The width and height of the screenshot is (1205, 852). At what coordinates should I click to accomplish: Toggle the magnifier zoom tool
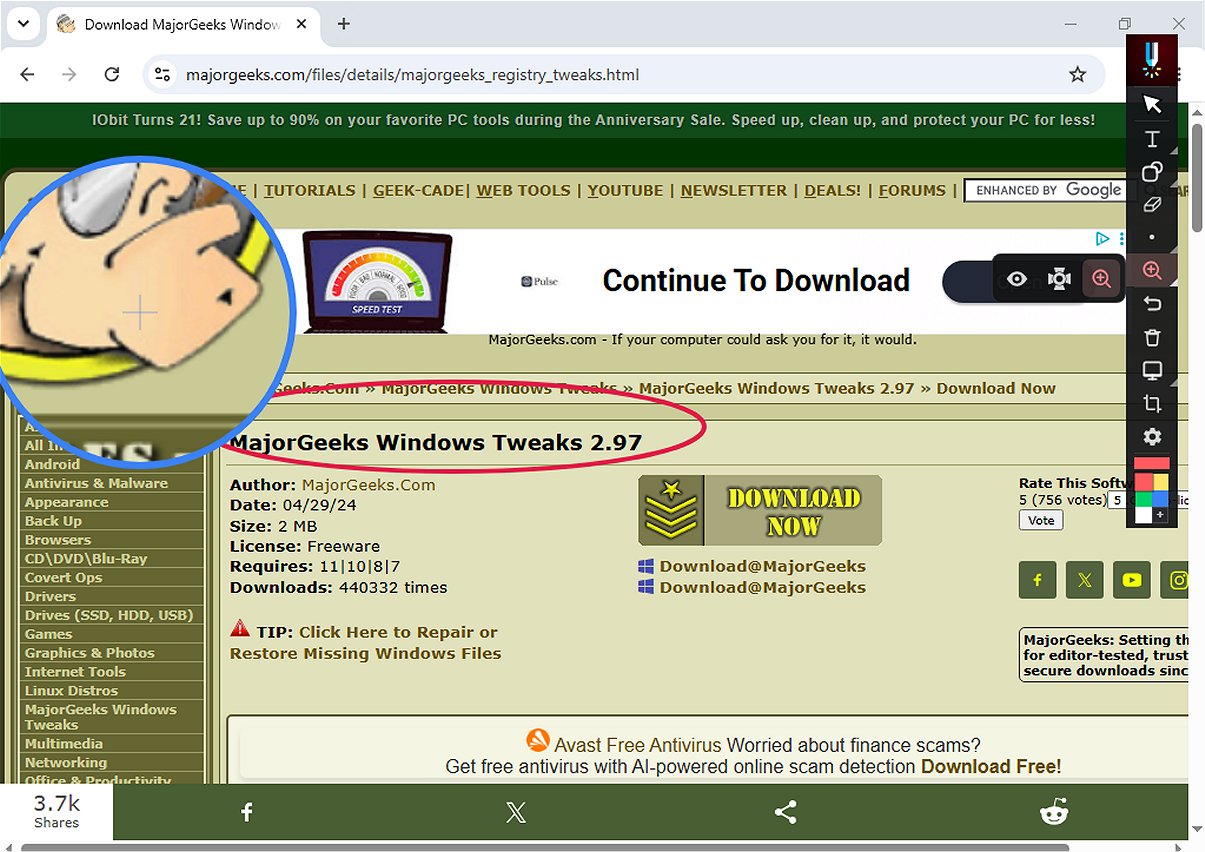coord(1152,271)
